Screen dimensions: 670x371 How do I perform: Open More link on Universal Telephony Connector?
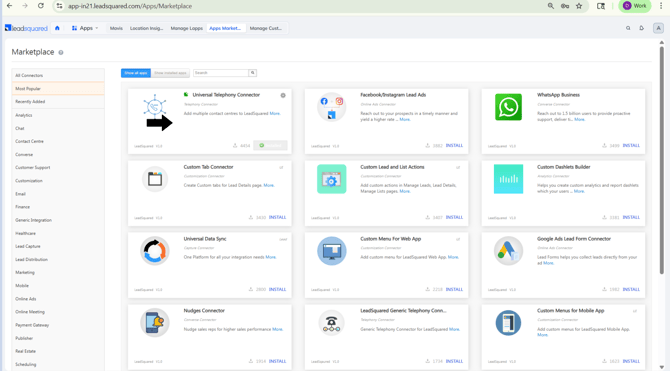275,113
